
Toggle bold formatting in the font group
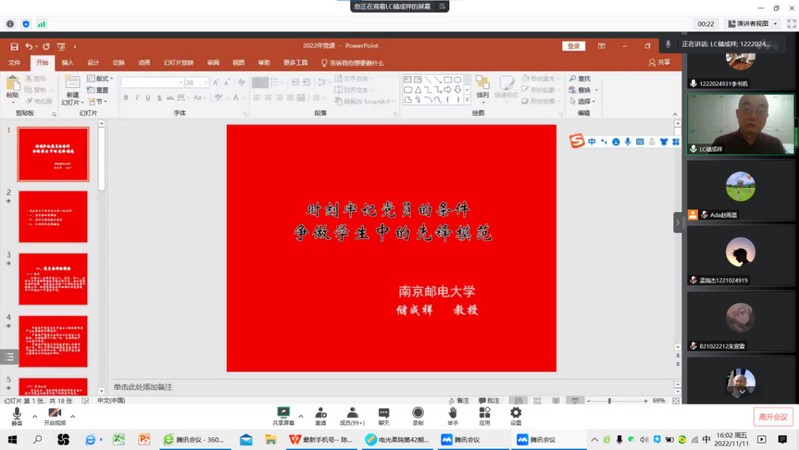pos(126,98)
